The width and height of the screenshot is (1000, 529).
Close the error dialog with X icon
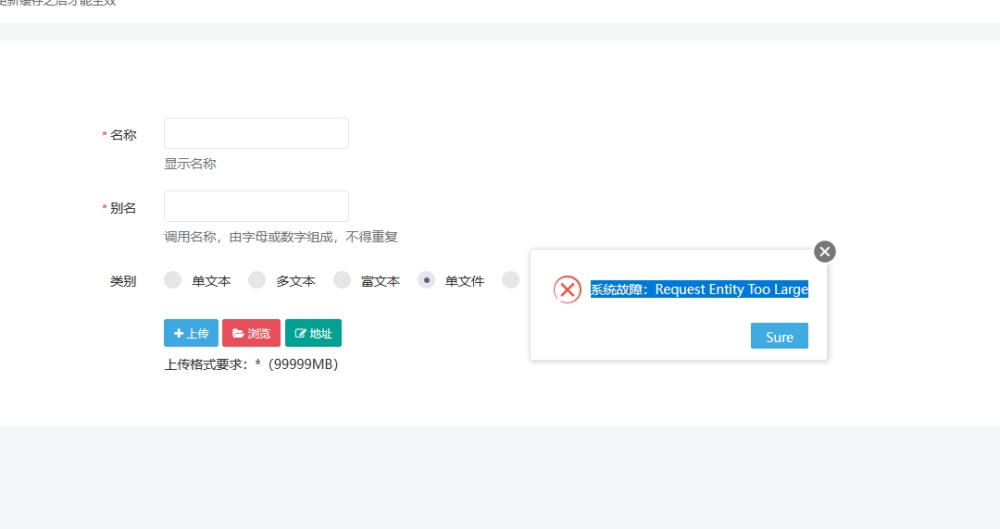825,251
